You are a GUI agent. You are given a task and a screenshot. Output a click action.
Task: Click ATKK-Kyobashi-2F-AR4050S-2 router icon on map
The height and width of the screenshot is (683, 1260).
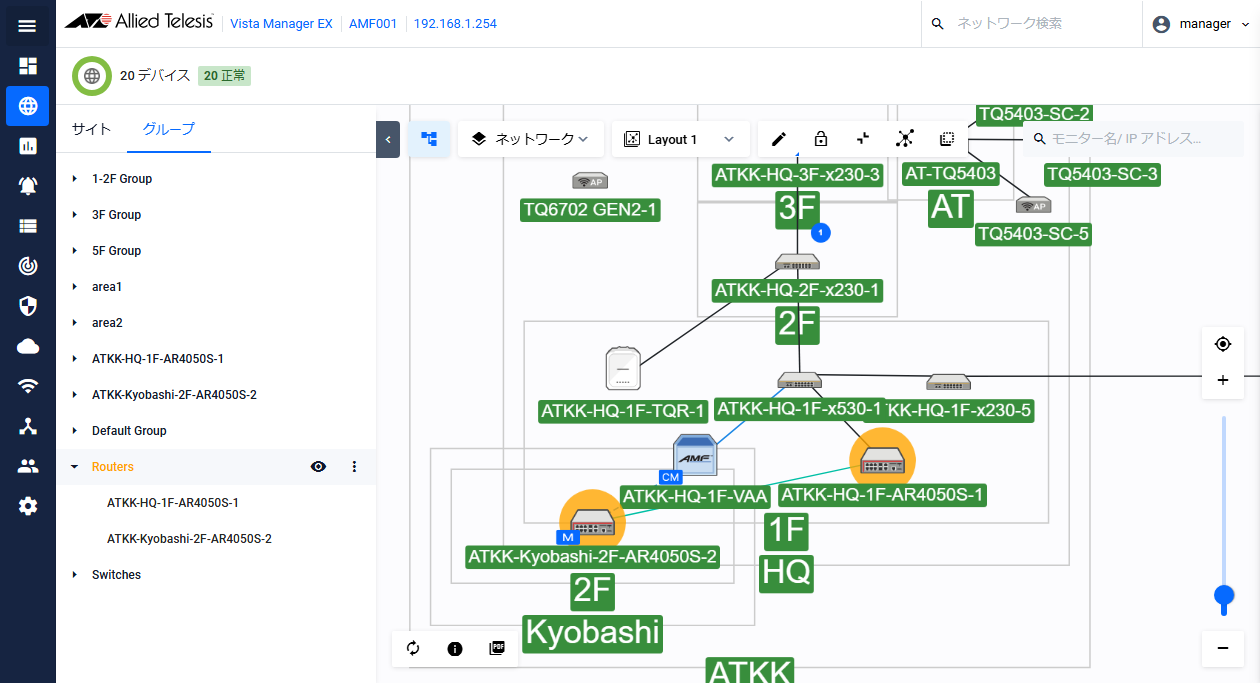tap(592, 522)
